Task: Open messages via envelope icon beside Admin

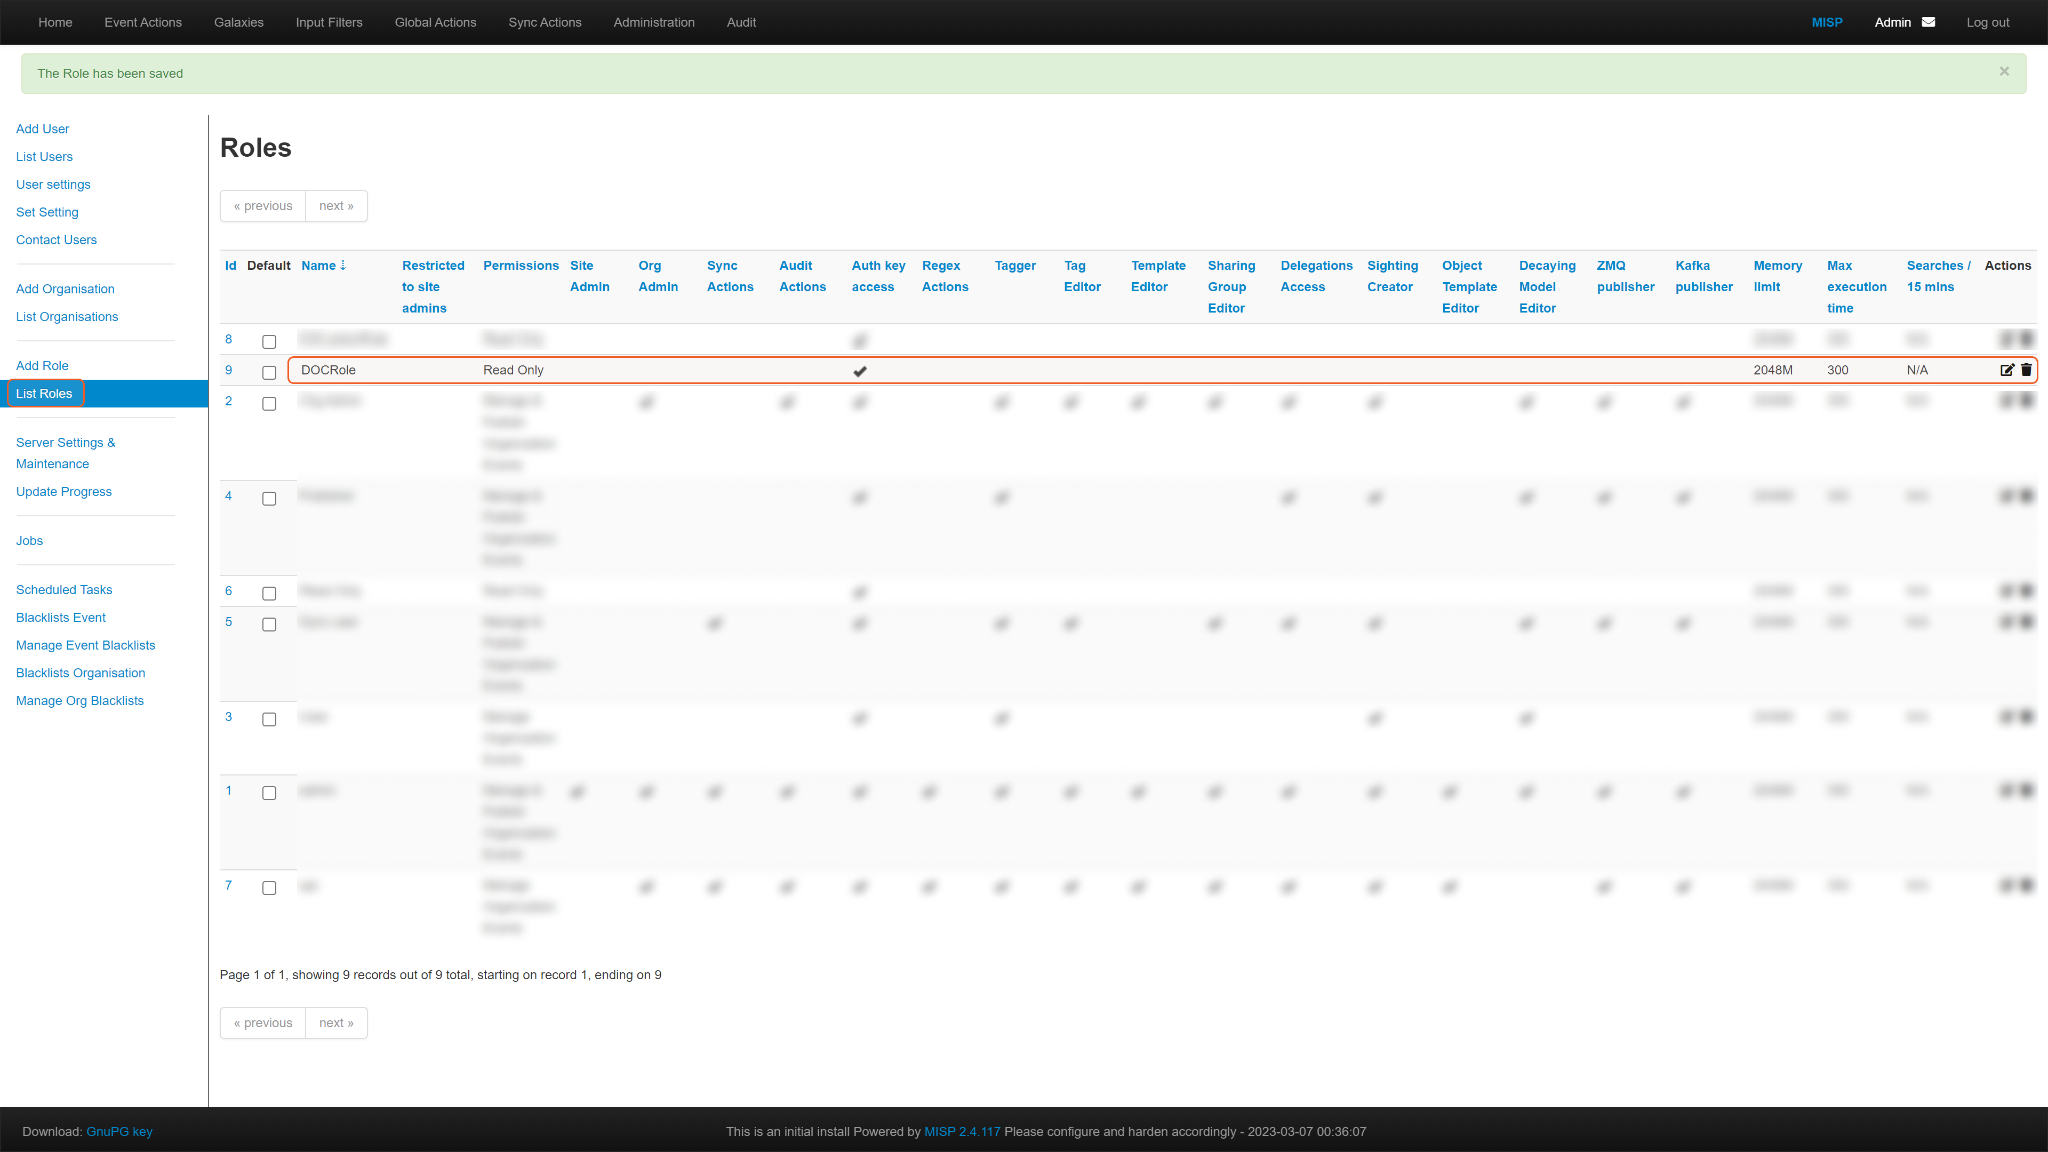Action: click(x=1928, y=22)
